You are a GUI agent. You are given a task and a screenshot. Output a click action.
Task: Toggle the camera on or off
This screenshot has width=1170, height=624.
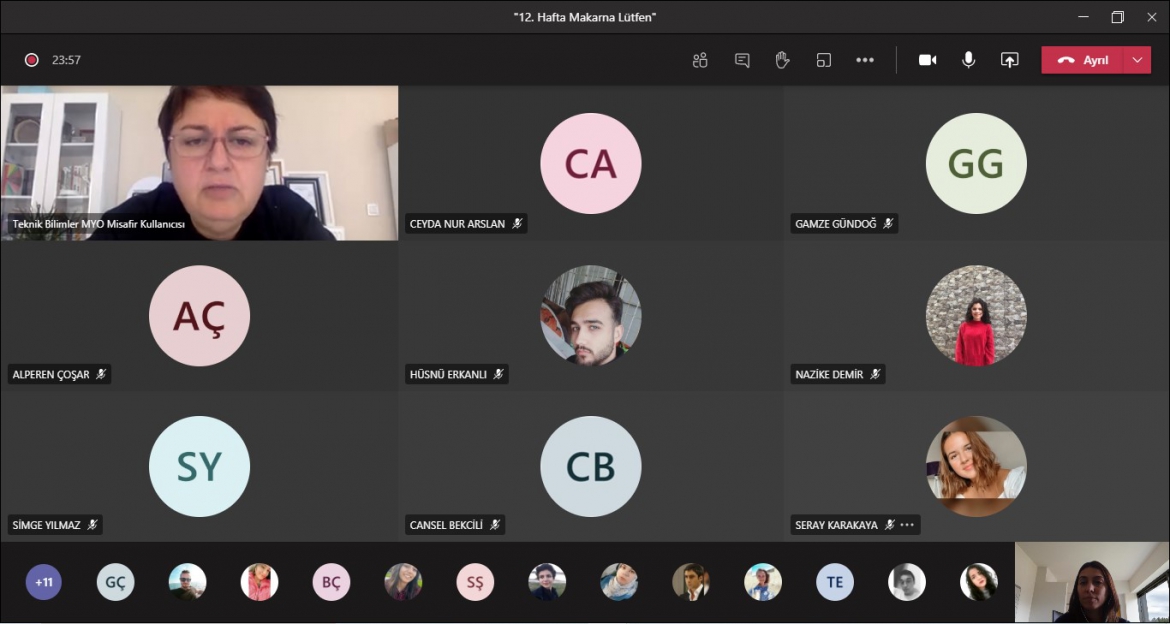pos(928,60)
